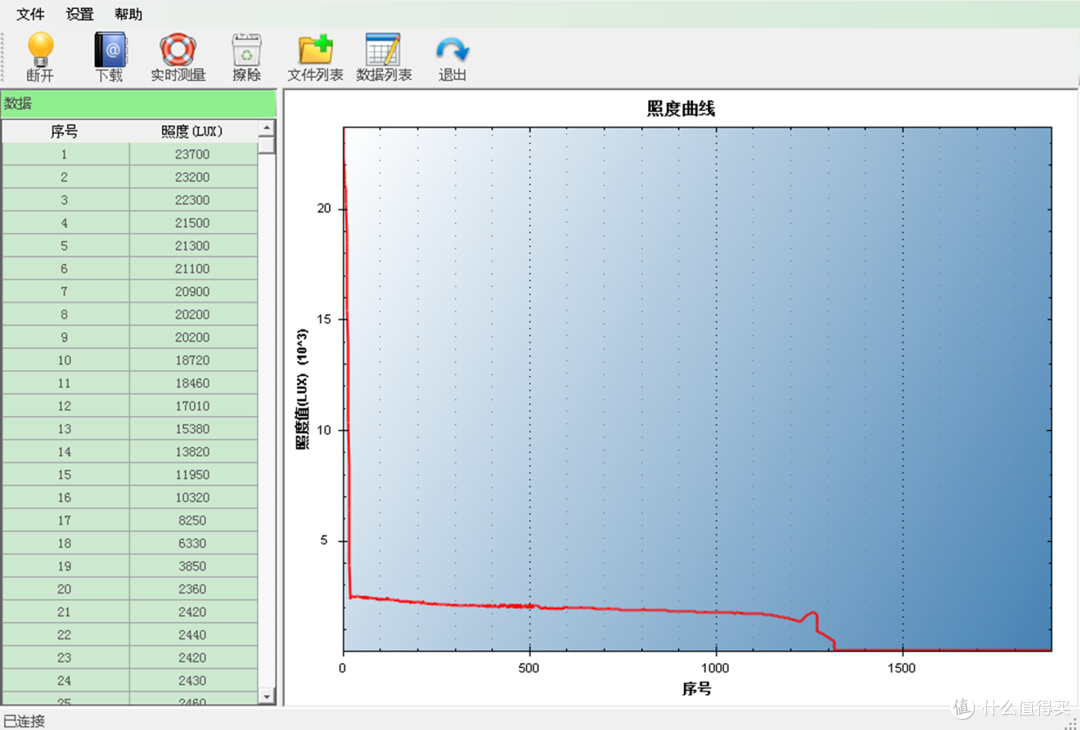Click the data list scroll-down arrow
This screenshot has height=730, width=1080.
pos(267,696)
